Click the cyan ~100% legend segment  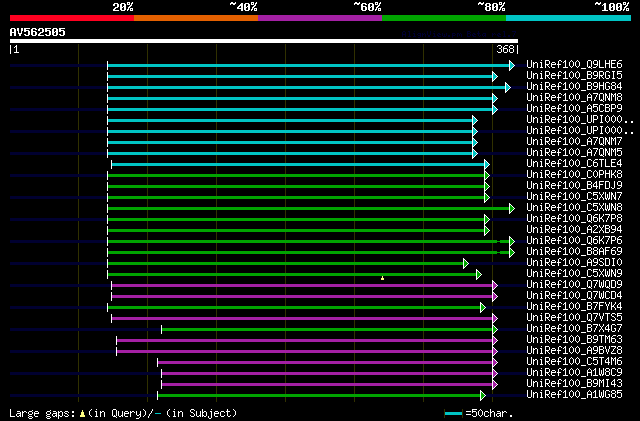click(569, 18)
